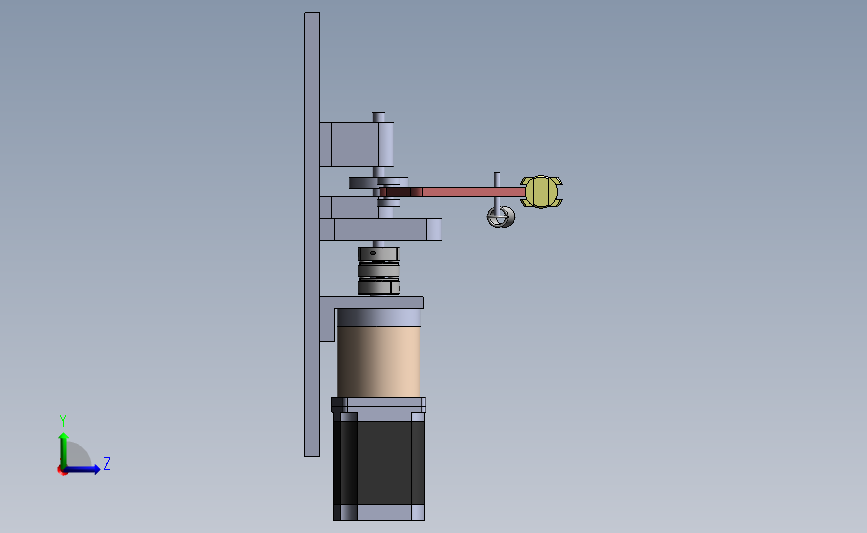Select the wide horizontal plate under the arm
This screenshot has height=533, width=867.
click(380, 229)
